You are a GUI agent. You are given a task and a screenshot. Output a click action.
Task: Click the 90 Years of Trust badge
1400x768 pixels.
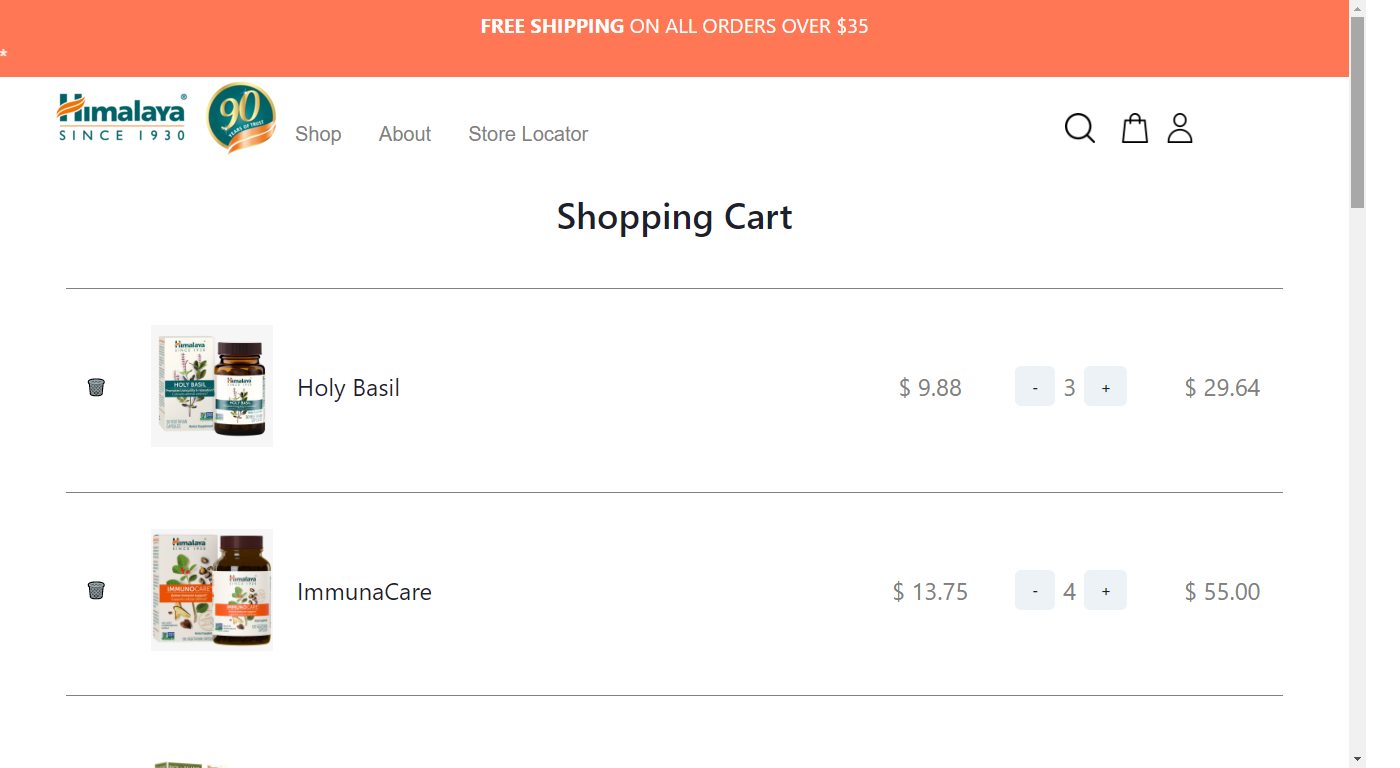point(241,118)
